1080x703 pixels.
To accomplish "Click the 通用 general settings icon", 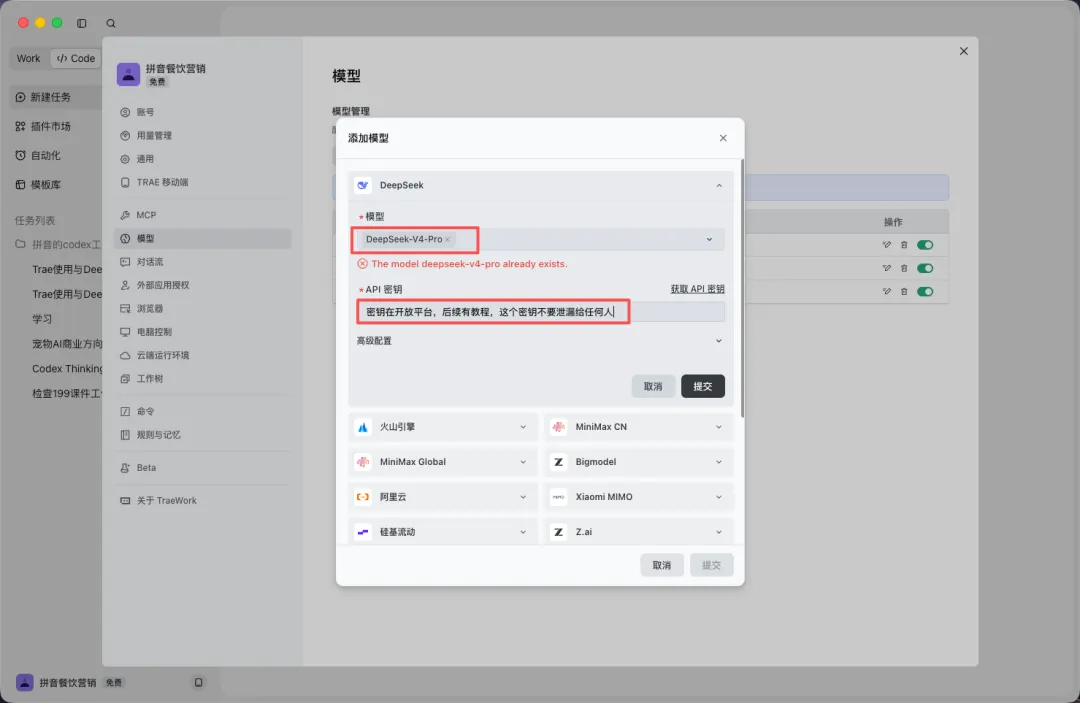I will click(125, 159).
